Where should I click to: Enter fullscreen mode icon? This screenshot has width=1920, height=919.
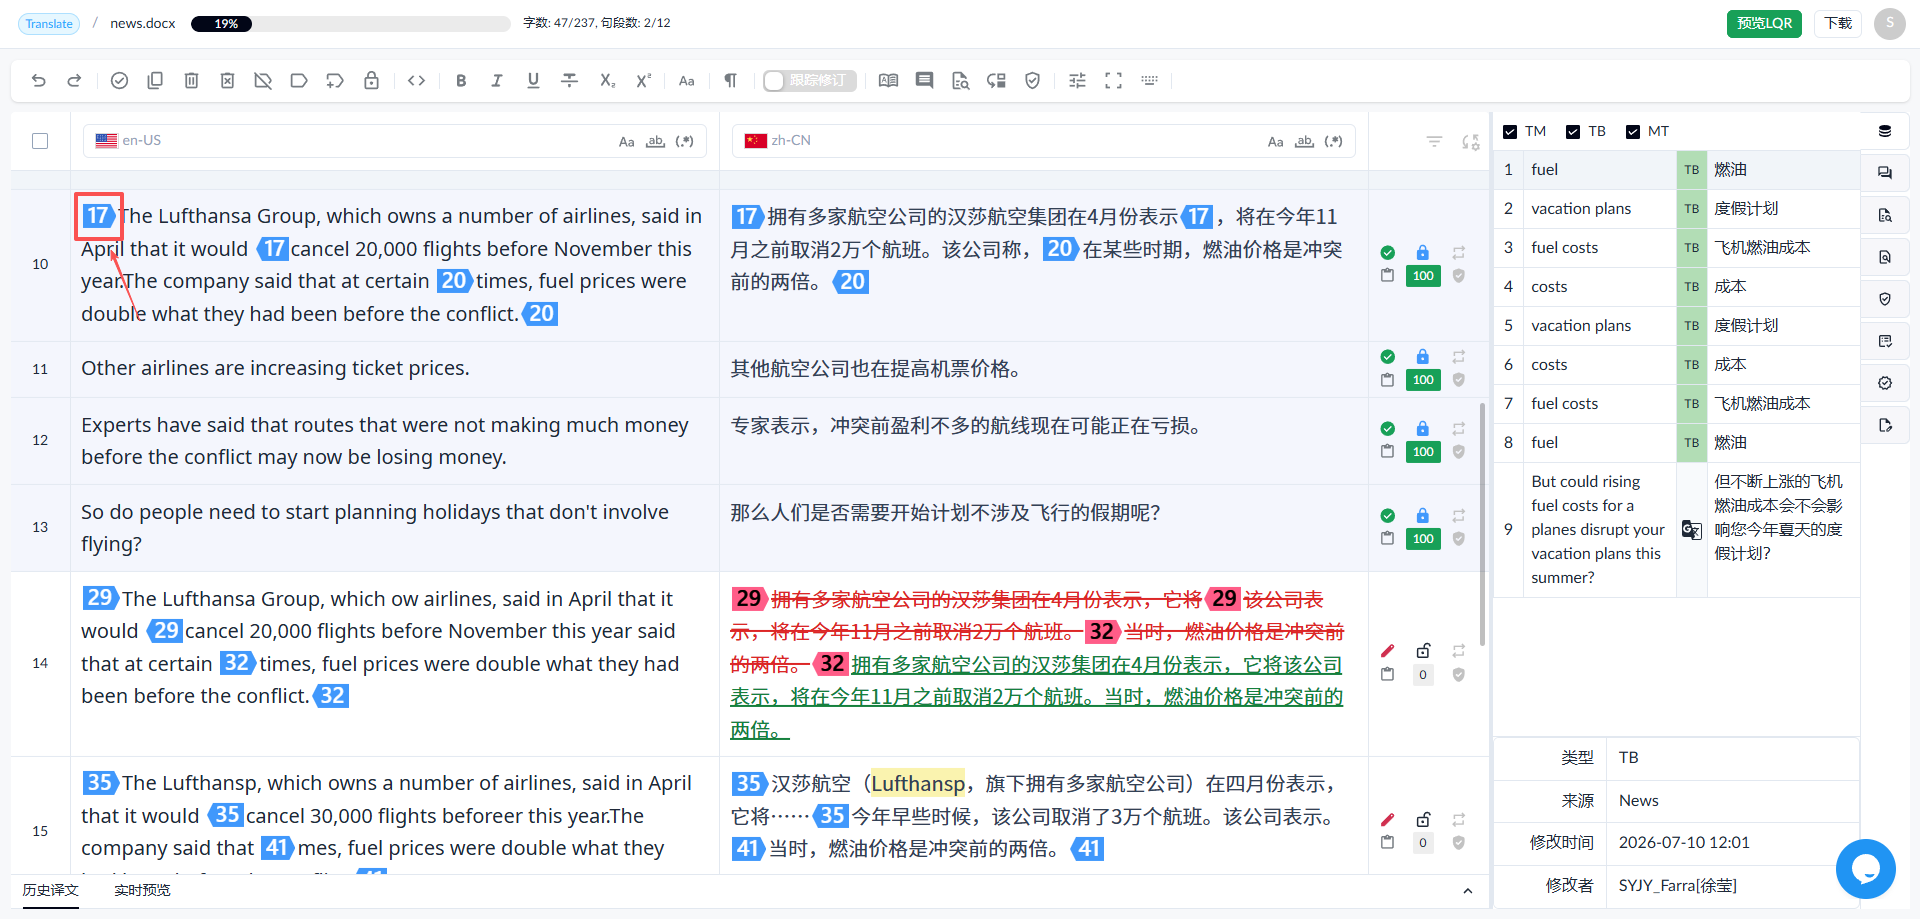pos(1113,81)
